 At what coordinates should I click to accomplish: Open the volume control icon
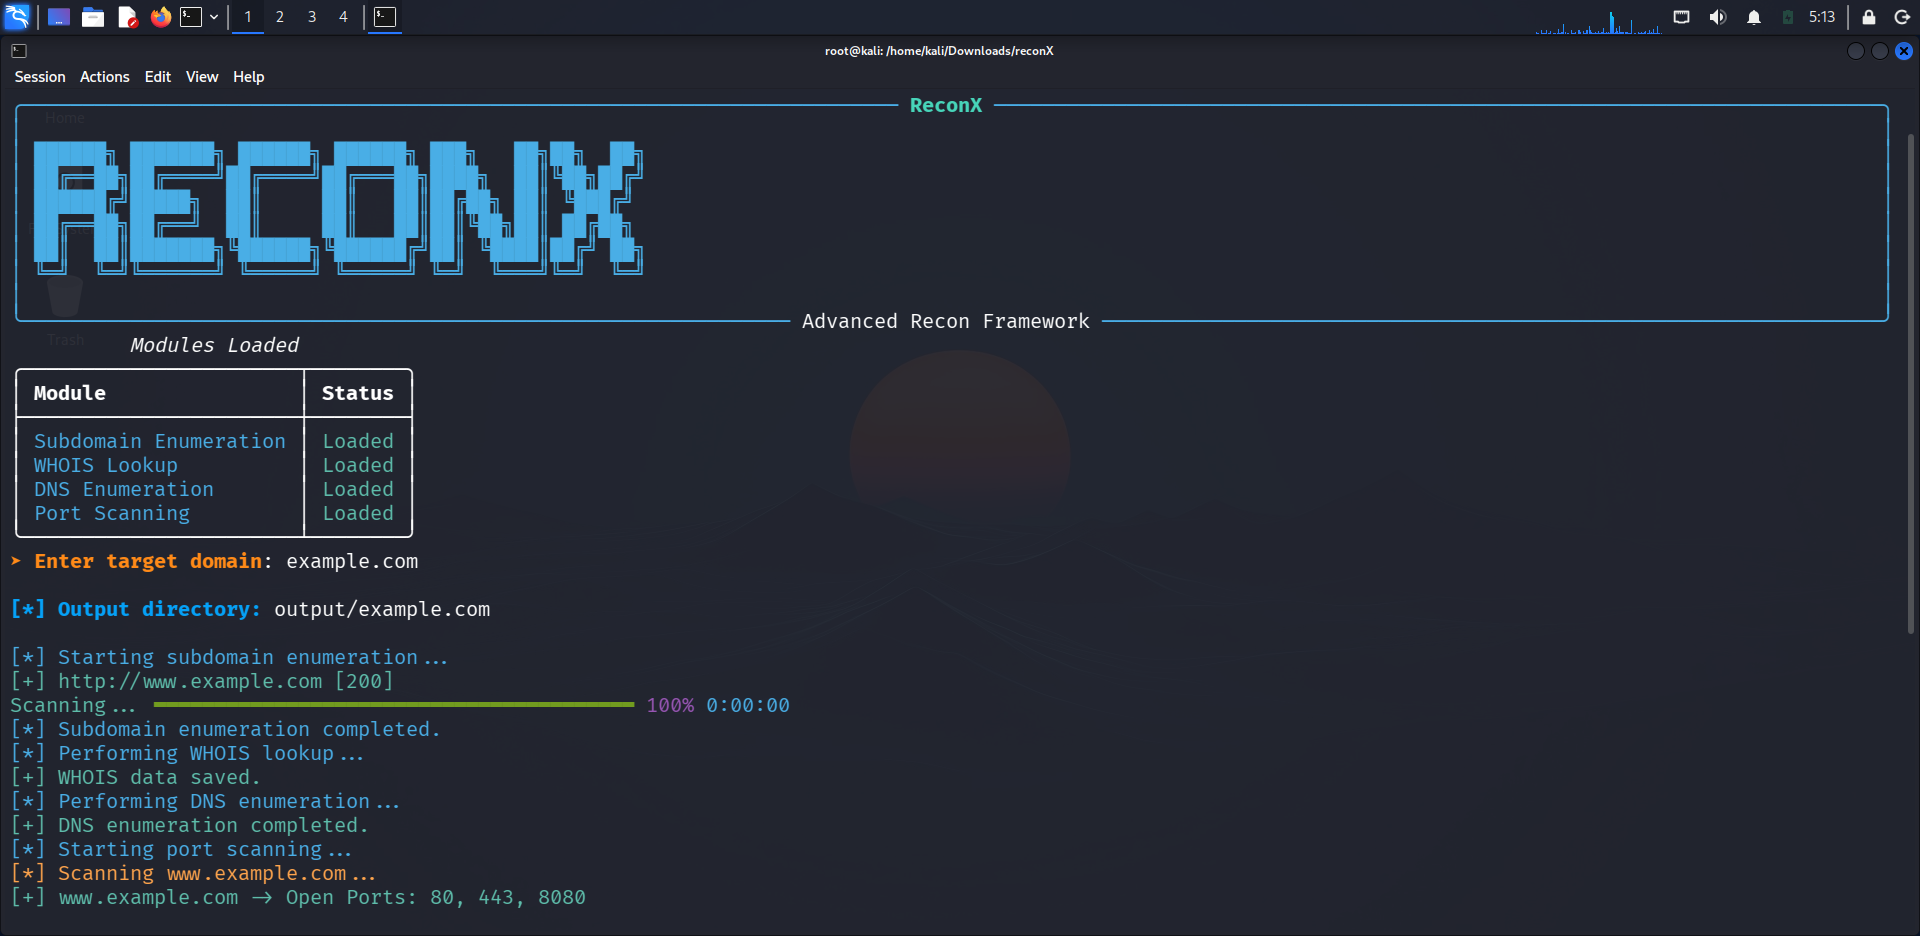[x=1718, y=17]
